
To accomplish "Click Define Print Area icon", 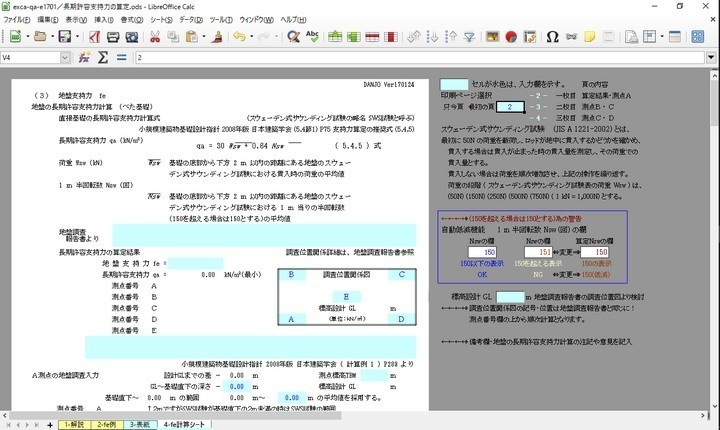I will (631, 37).
